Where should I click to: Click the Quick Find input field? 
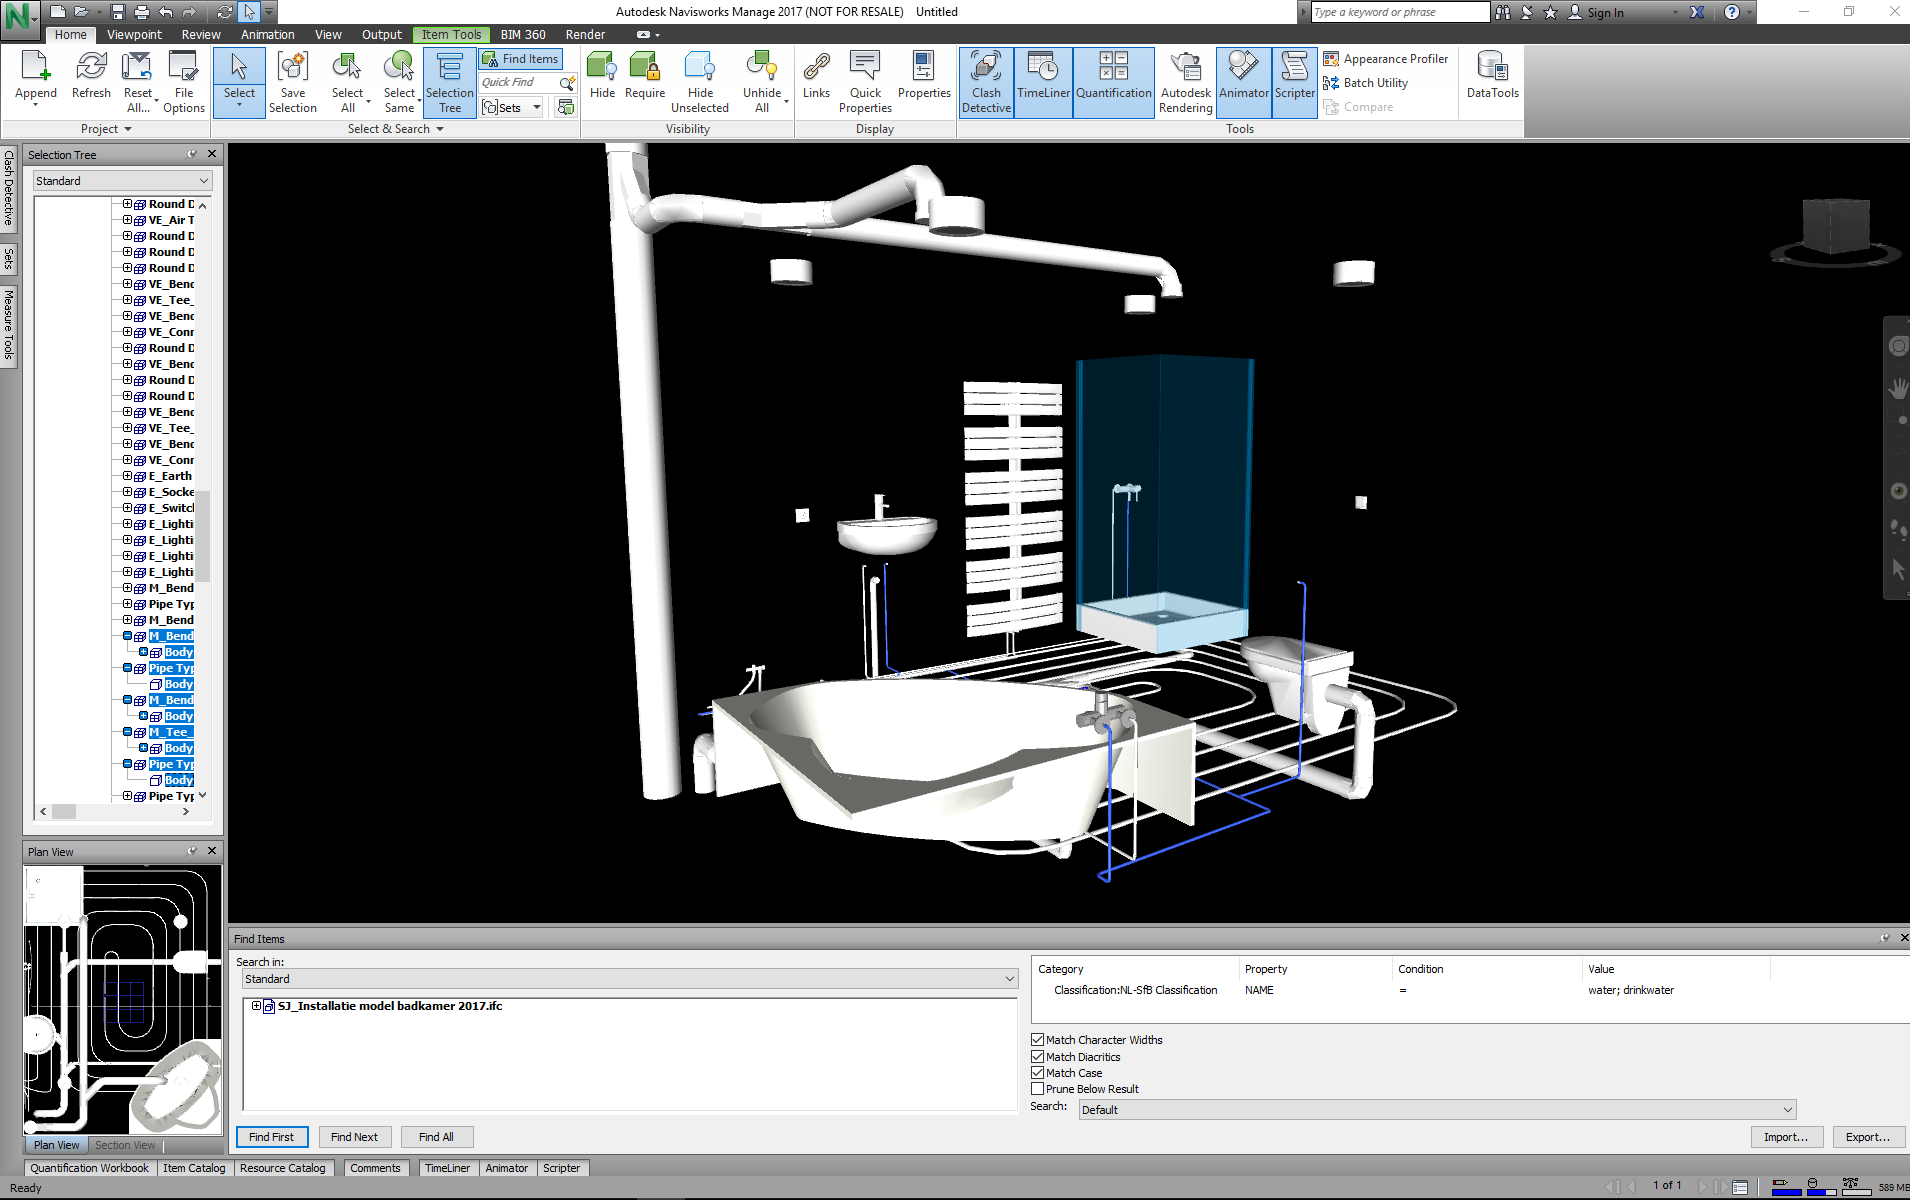click(x=518, y=82)
